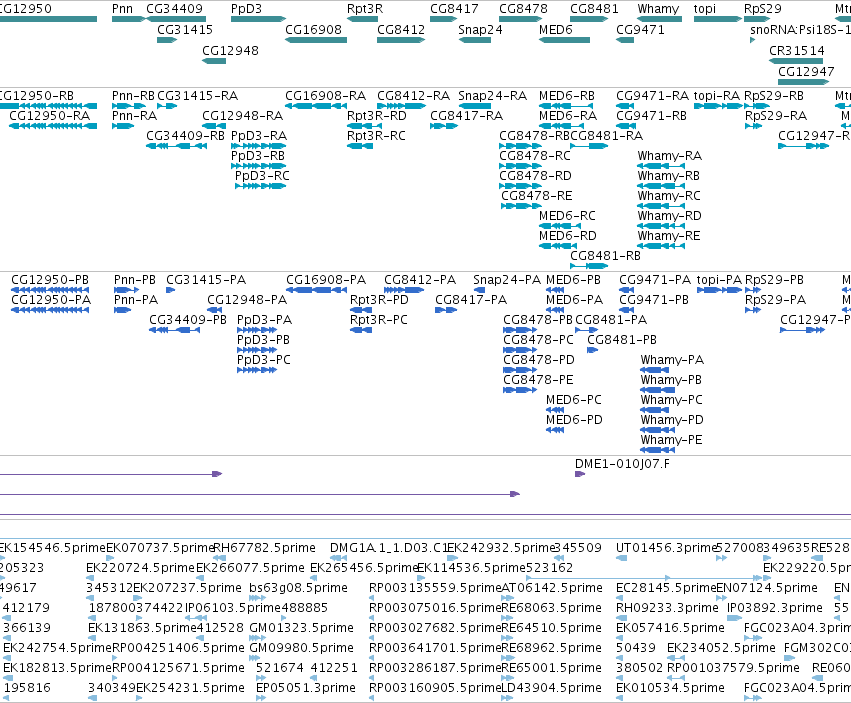Click EST AT06142.5prime label
851x703 pixels.
click(x=551, y=588)
